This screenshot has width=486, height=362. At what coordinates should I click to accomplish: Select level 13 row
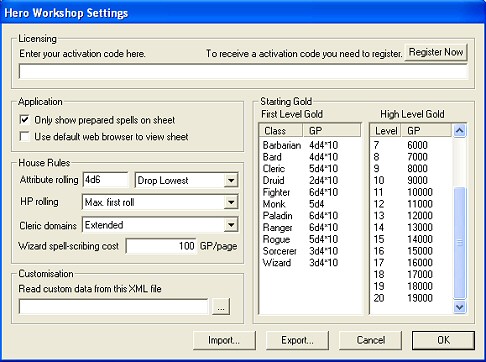pos(412,216)
